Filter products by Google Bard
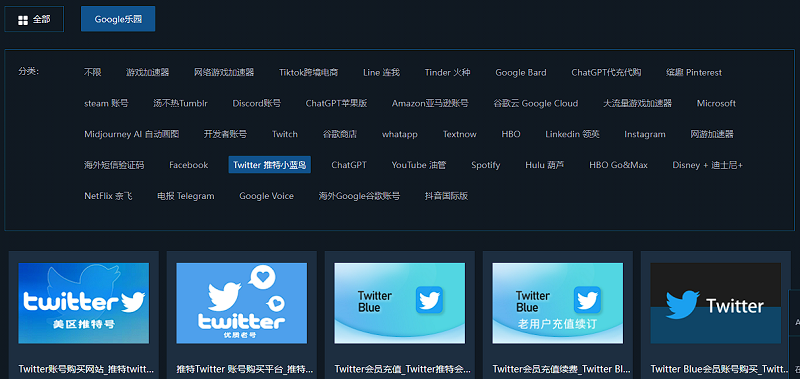This screenshot has height=379, width=800. point(521,72)
